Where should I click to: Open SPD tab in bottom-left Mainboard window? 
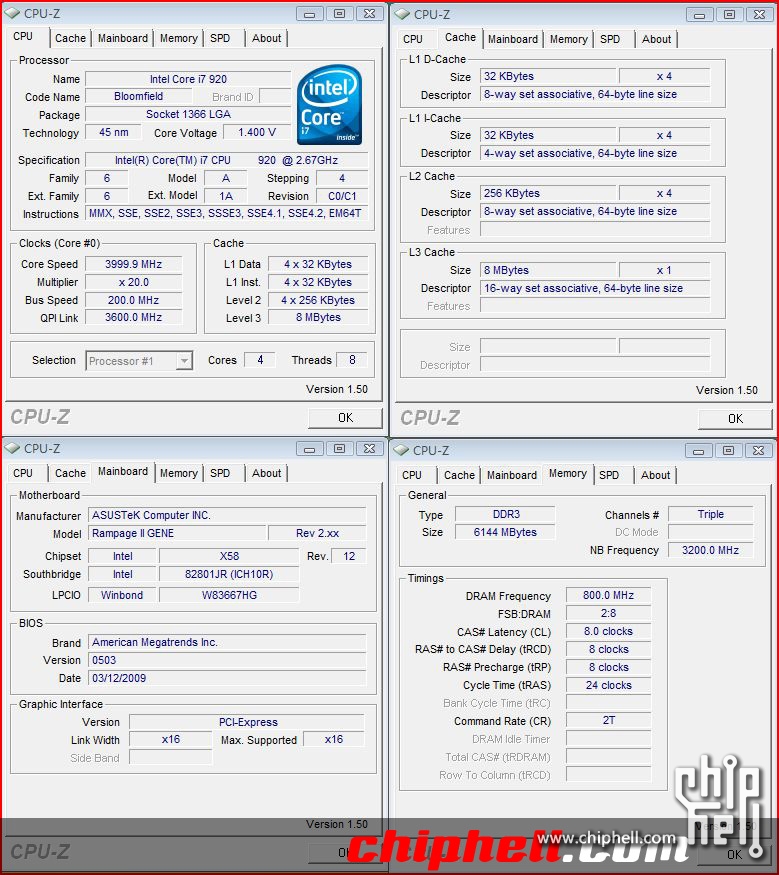point(220,473)
